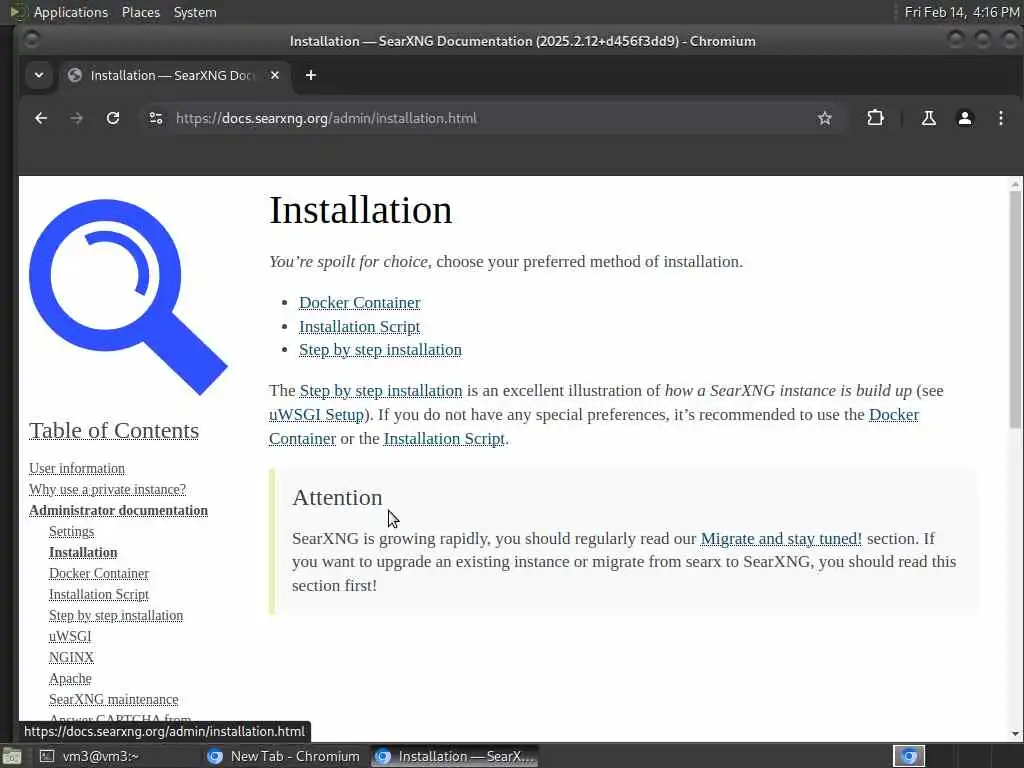Open the Installation Script bullet link
Viewport: 1024px width, 768px height.
coord(359,327)
